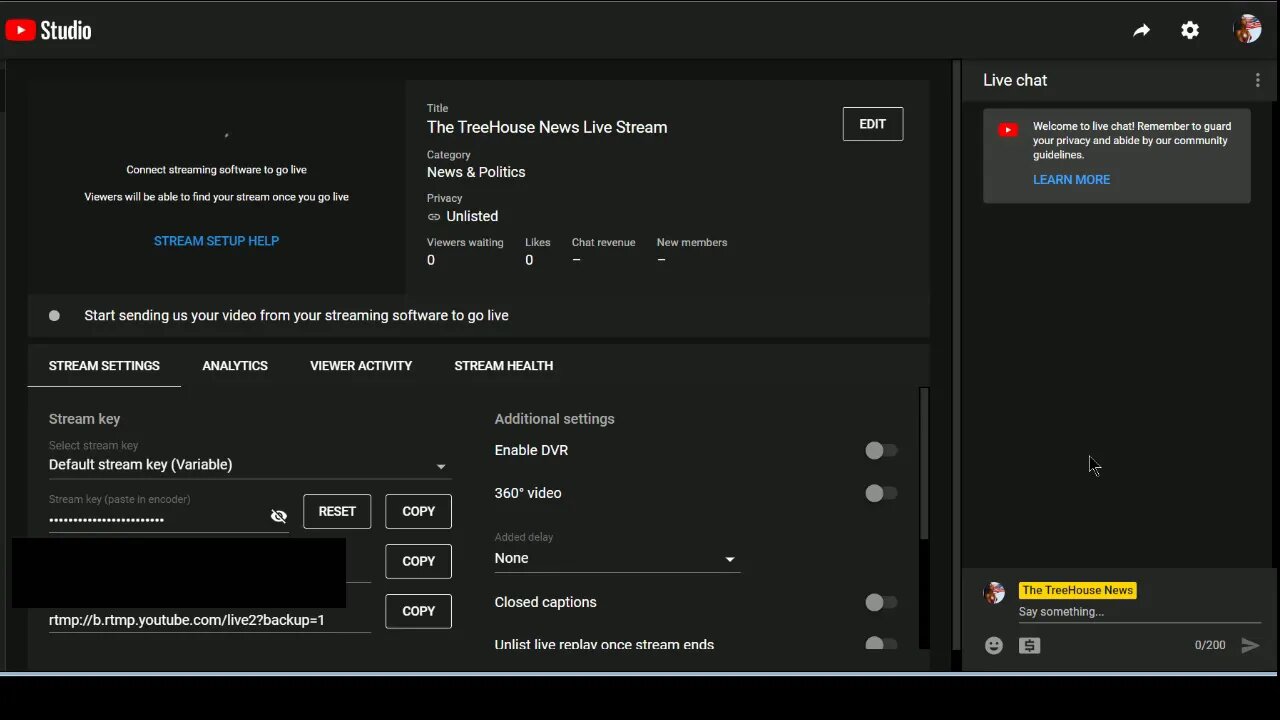Click the unlisted link icon beside Privacy
1280x720 pixels.
(x=434, y=216)
